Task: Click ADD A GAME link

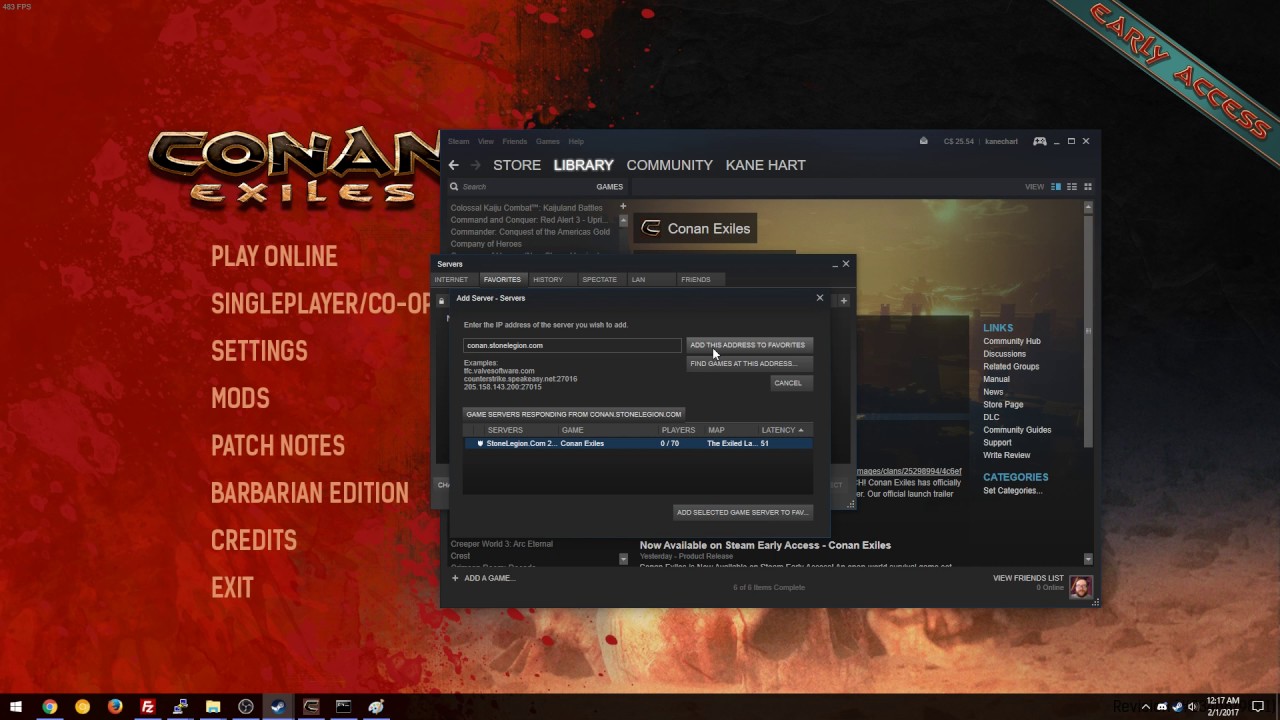Action: coord(483,578)
